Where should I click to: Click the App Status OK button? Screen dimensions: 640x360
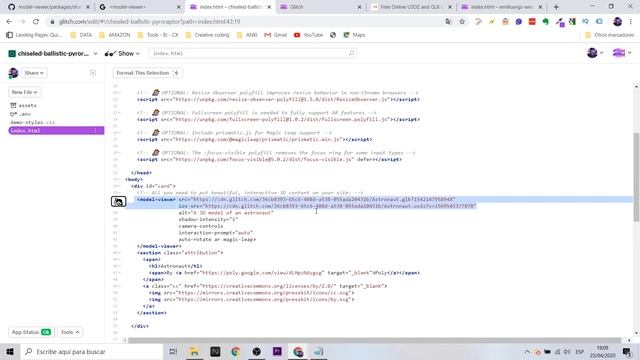pos(31,332)
